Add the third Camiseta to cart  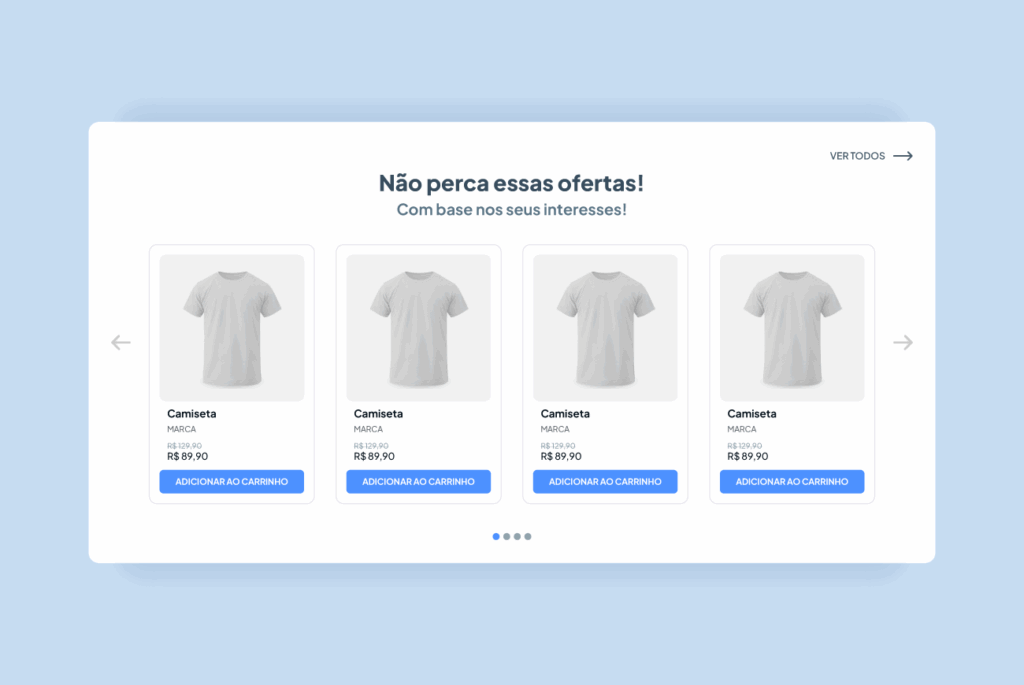coord(605,482)
